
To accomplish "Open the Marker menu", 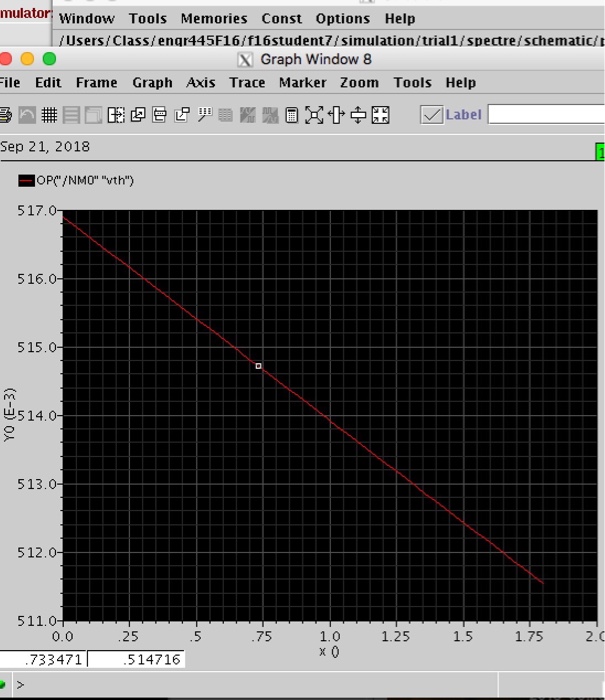I will point(303,83).
